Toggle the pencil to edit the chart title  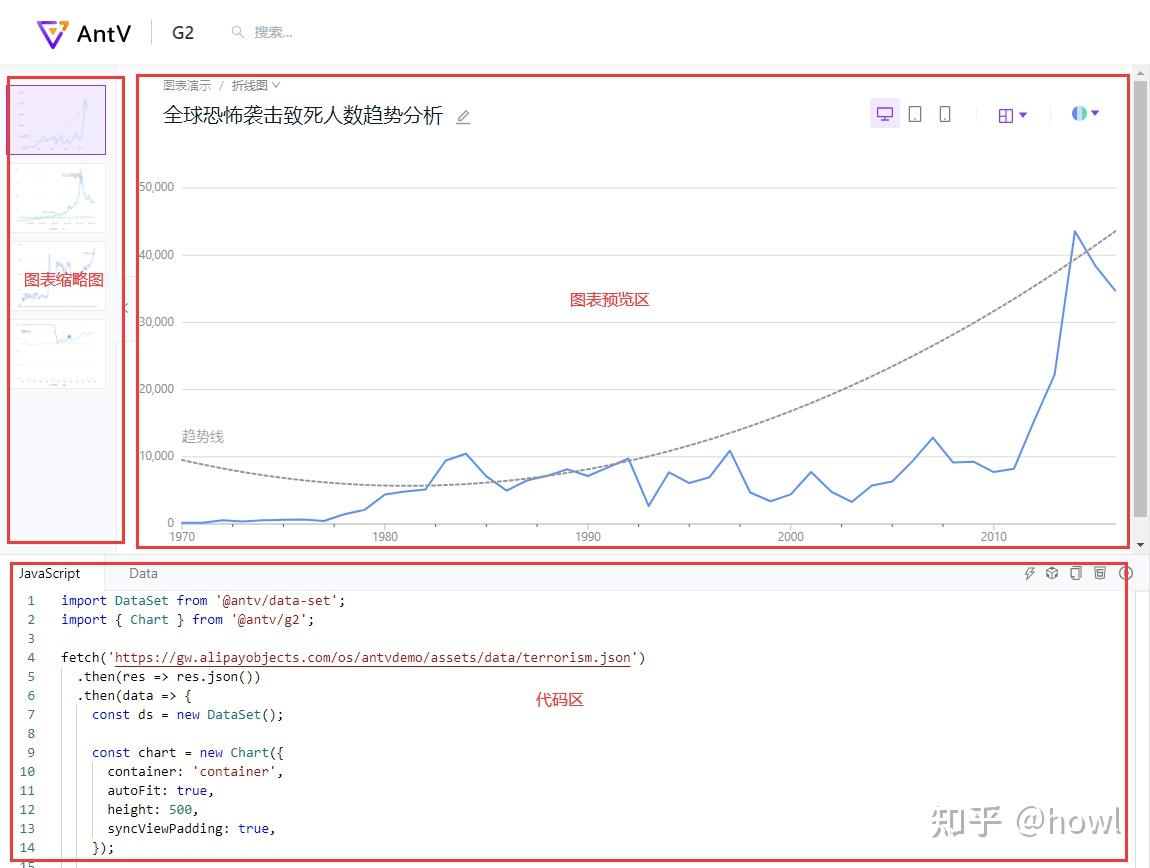click(x=462, y=117)
